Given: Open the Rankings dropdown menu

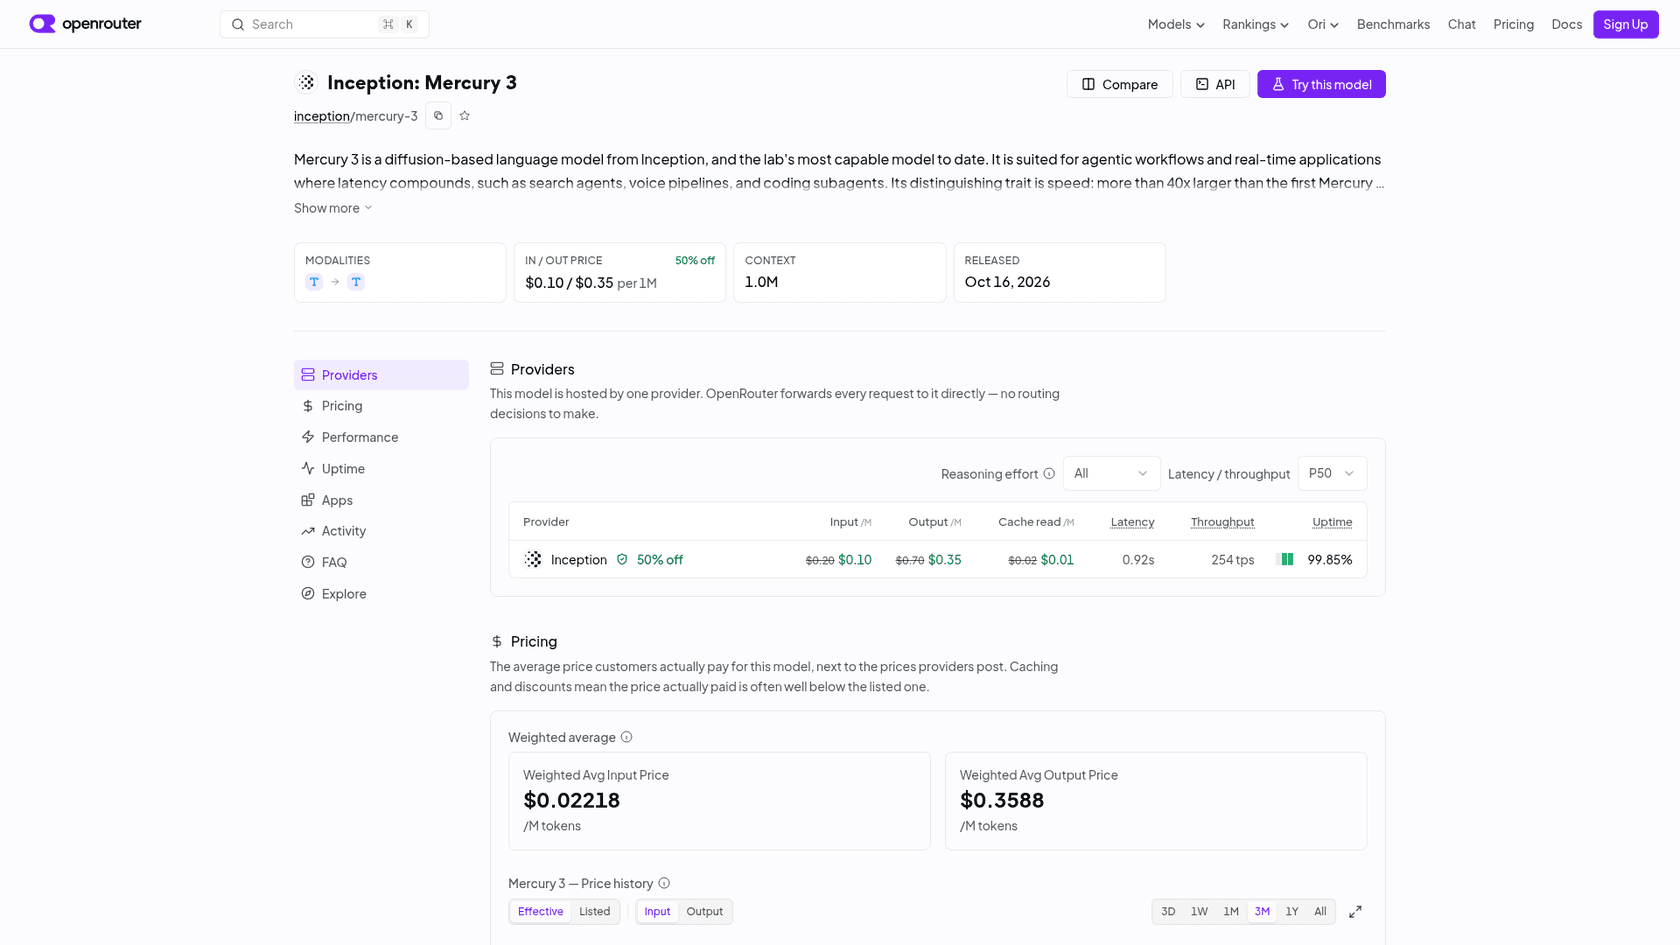Looking at the screenshot, I should tap(1255, 24).
